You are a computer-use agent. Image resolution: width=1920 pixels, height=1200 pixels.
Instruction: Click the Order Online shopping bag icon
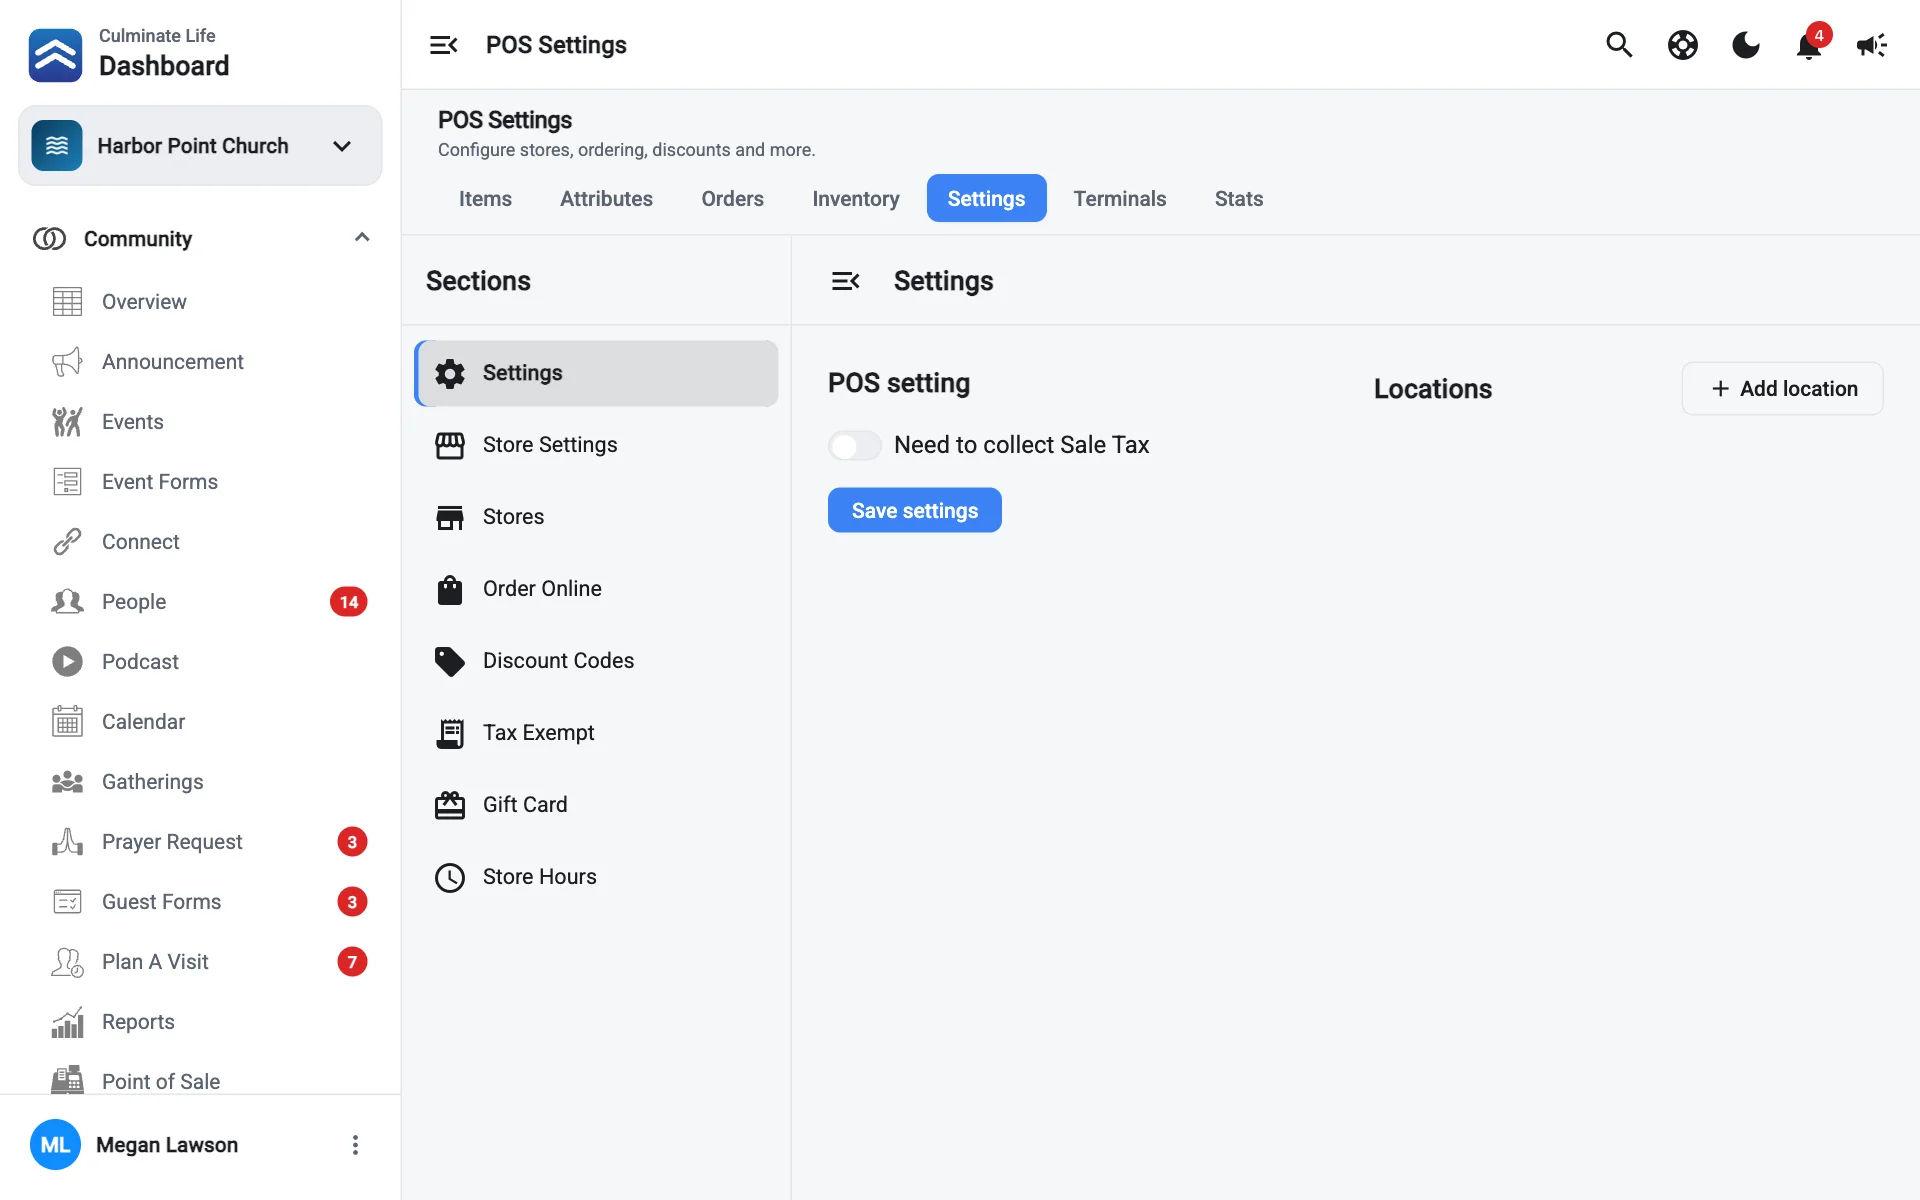coord(450,589)
